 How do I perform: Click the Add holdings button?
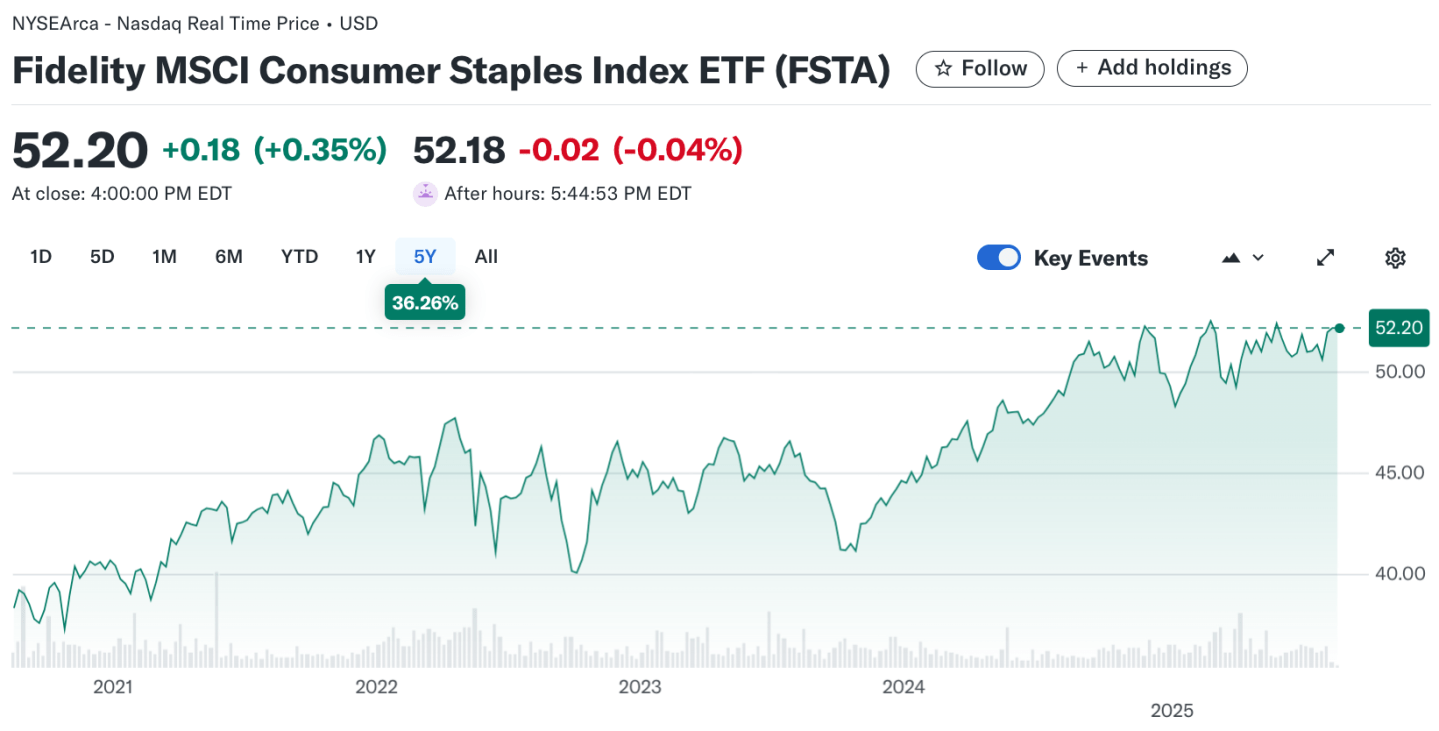(1152, 67)
